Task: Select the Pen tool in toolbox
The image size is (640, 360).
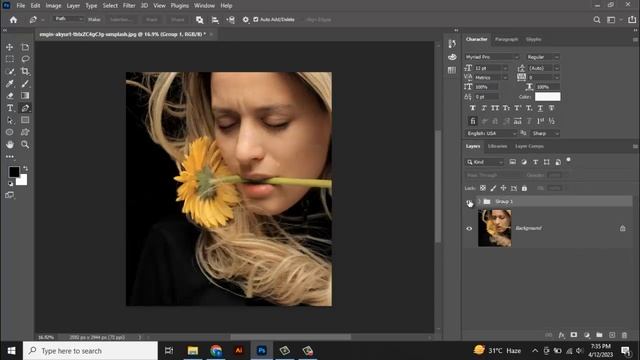Action: (x=25, y=108)
